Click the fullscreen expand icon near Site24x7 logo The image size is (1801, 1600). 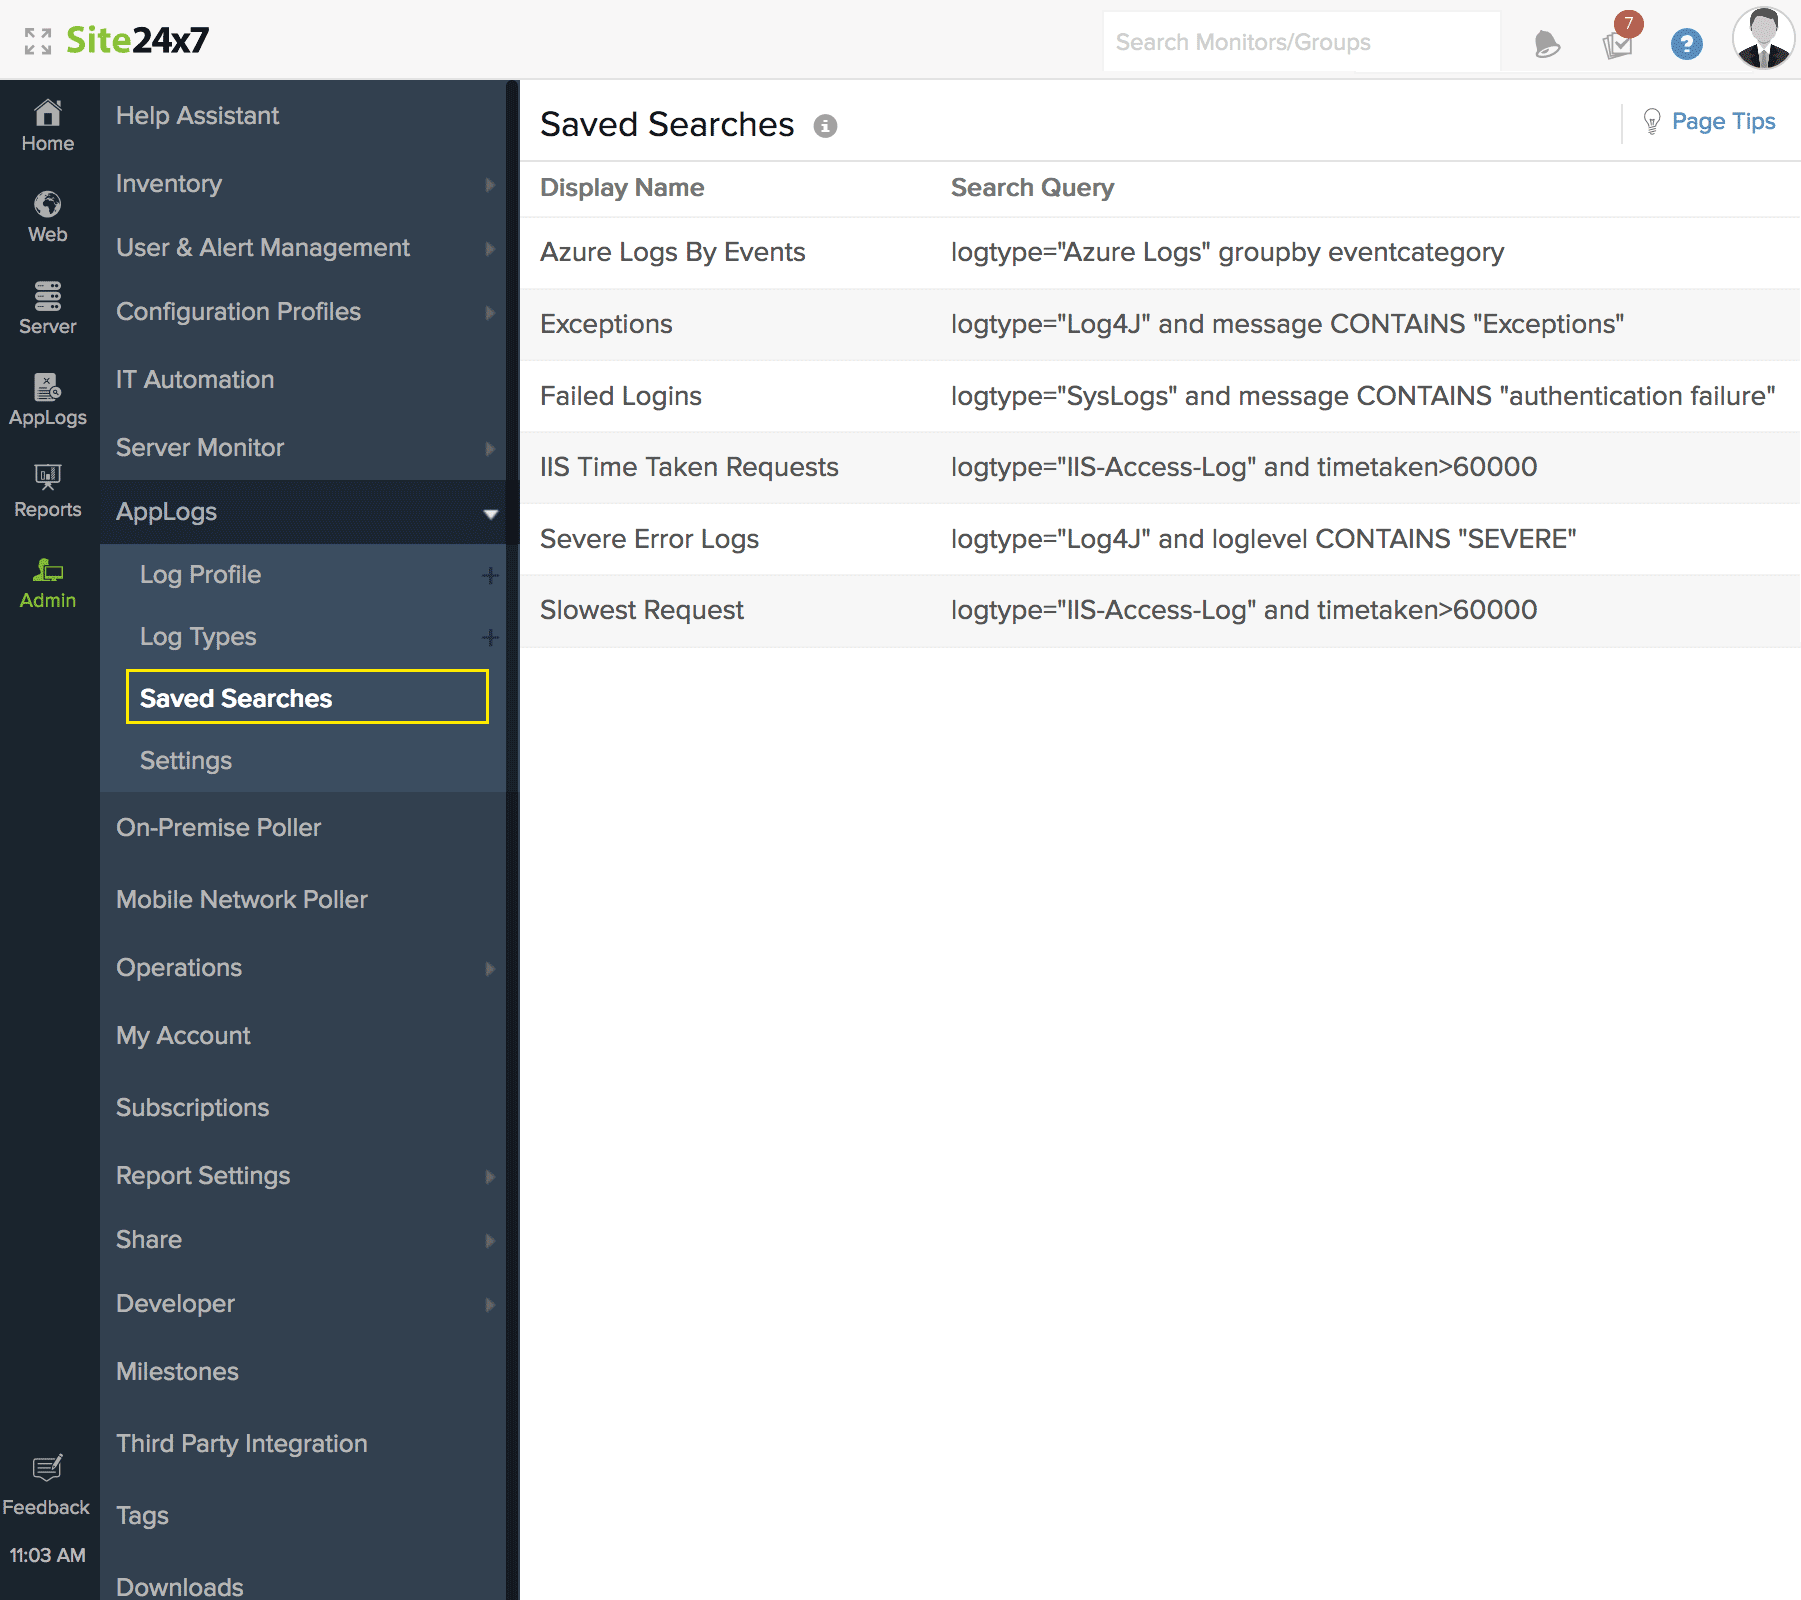coord(40,41)
